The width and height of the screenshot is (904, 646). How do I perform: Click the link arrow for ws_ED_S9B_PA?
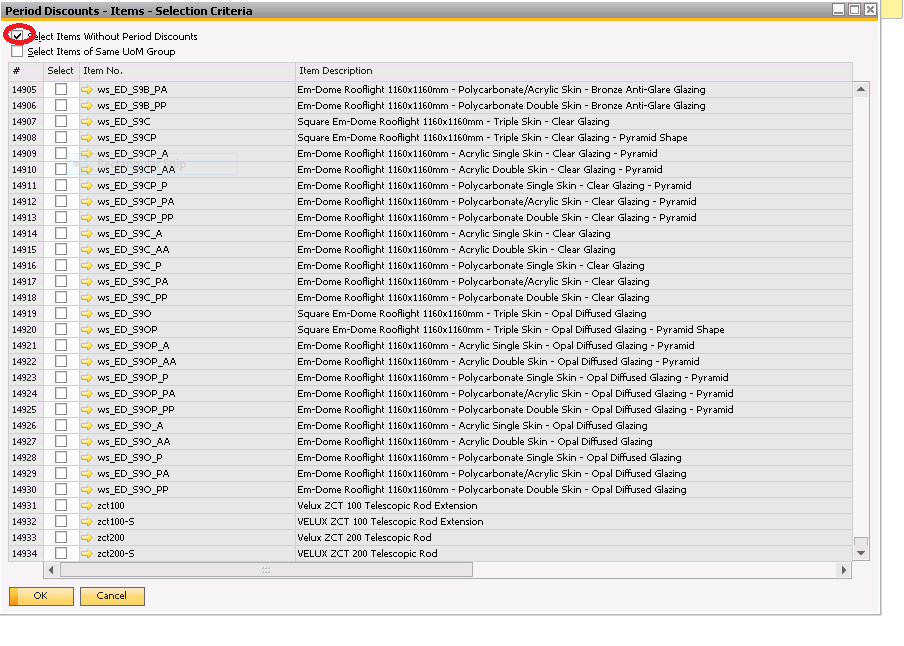86,89
